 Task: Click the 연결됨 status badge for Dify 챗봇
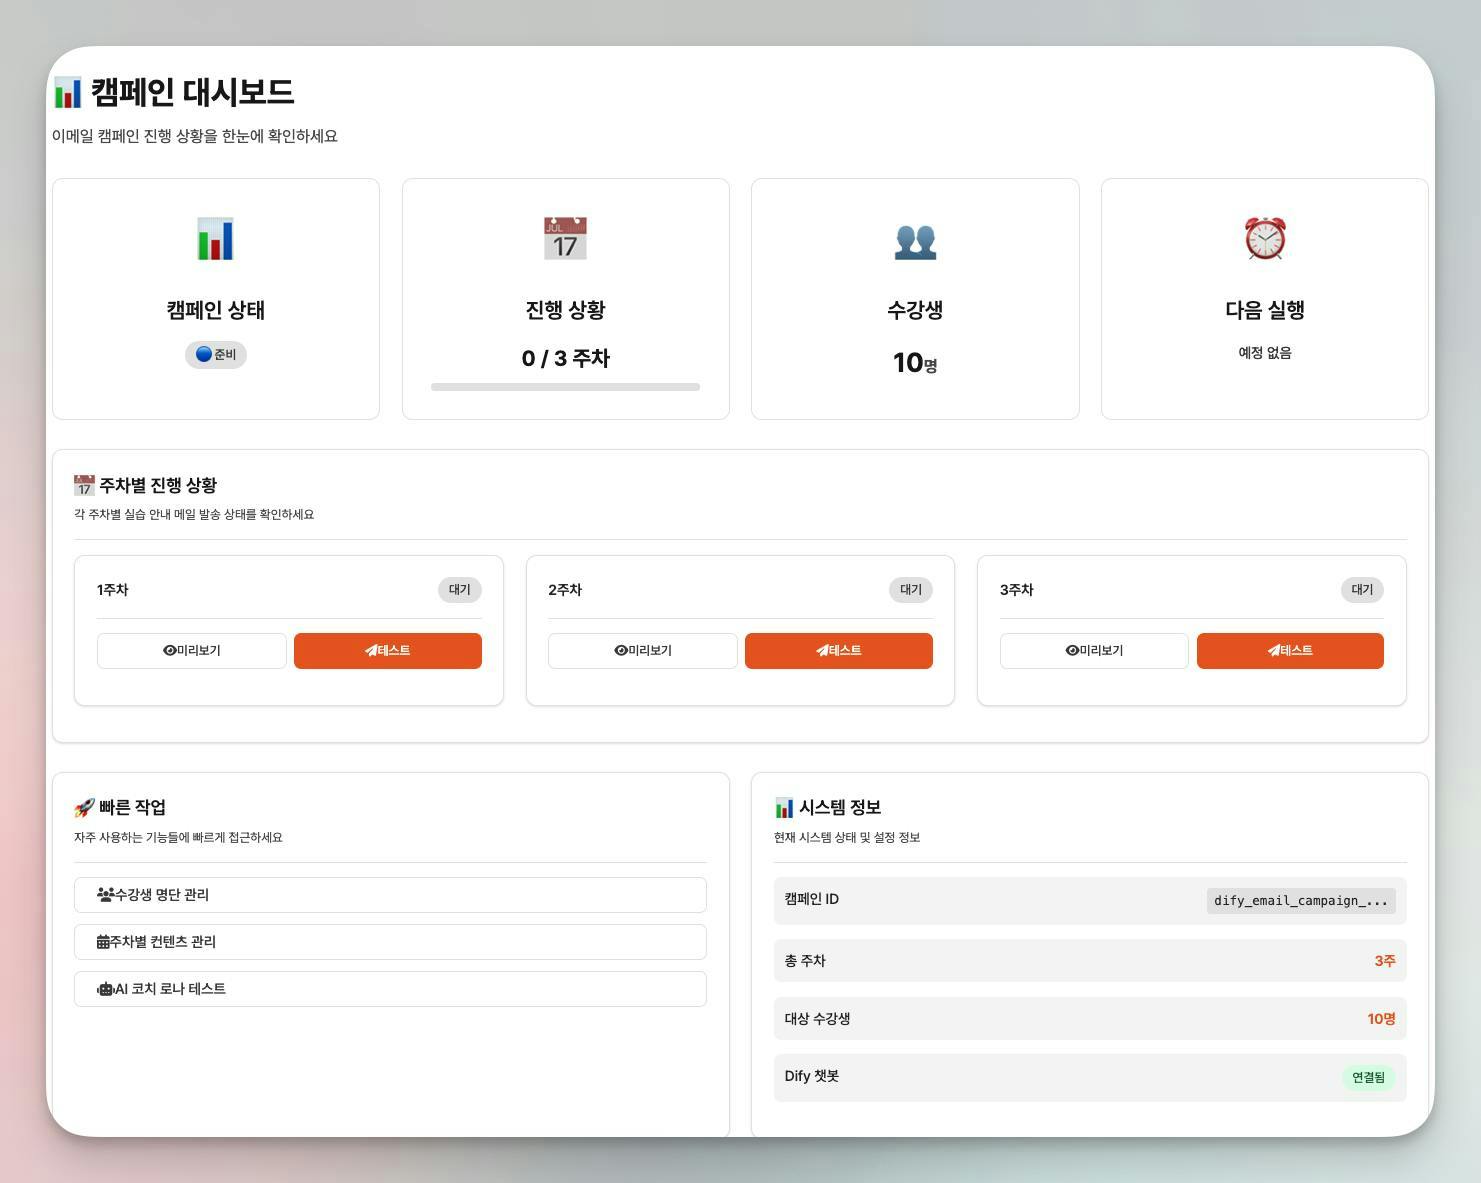click(x=1368, y=1078)
